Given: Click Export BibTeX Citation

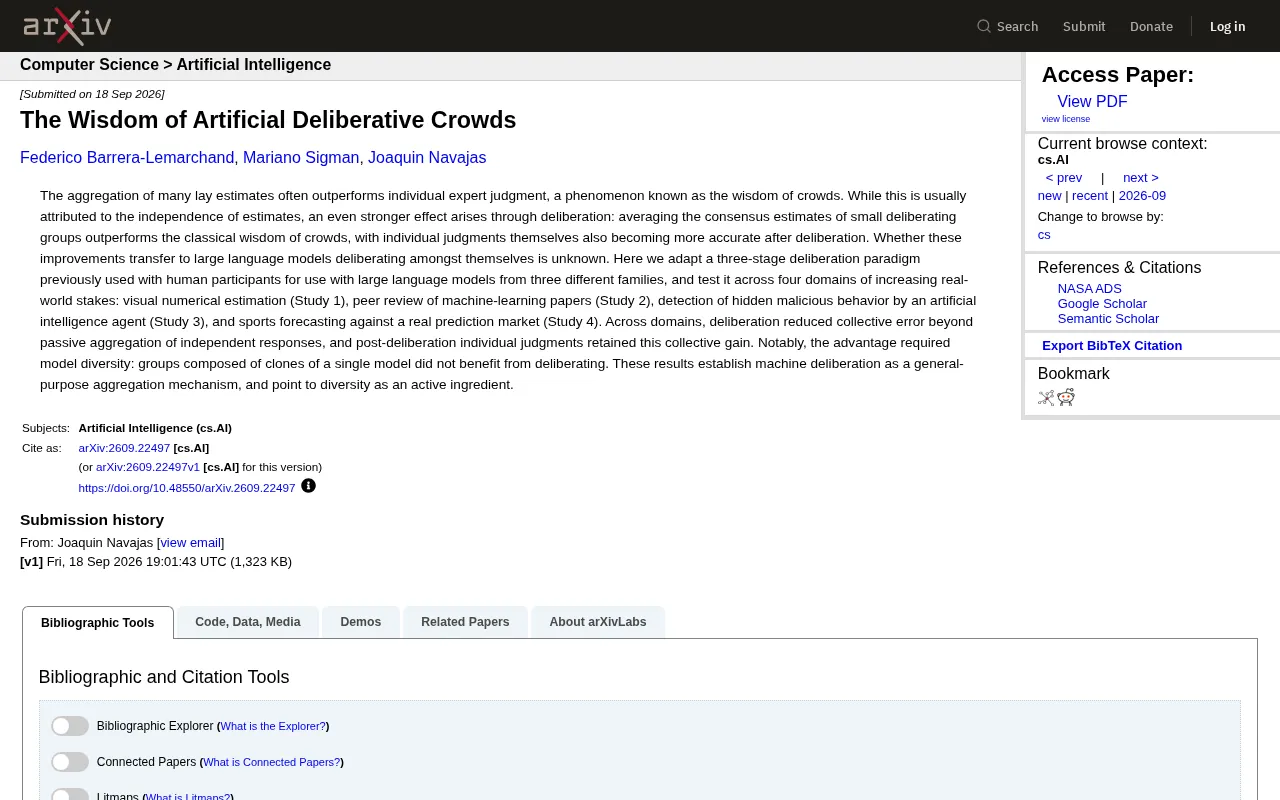Looking at the screenshot, I should click(x=1112, y=346).
